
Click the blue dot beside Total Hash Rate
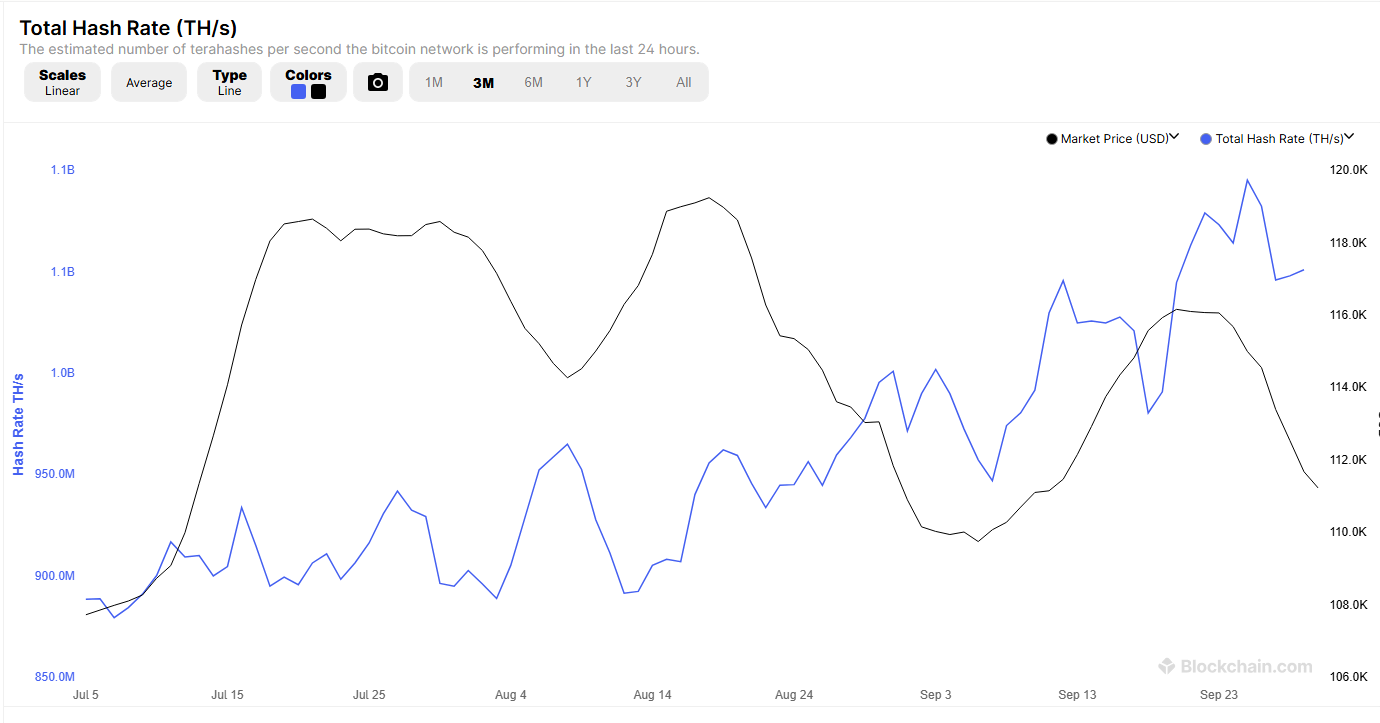point(1206,139)
